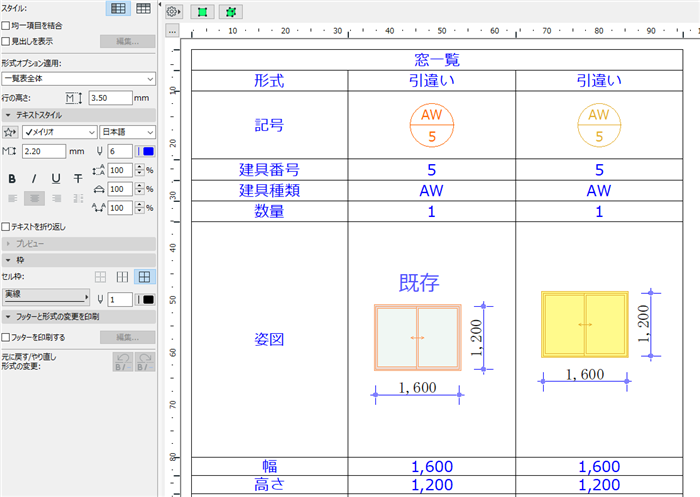
Task: Adjust the line spacing percent stepper
Action: tap(140, 170)
